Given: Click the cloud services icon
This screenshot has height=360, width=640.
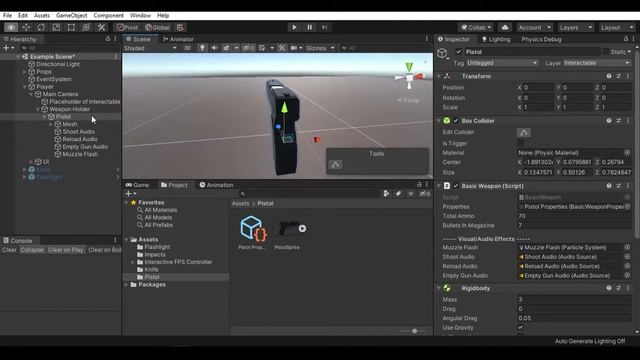Looking at the screenshot, I should pyautogui.click(x=505, y=27).
